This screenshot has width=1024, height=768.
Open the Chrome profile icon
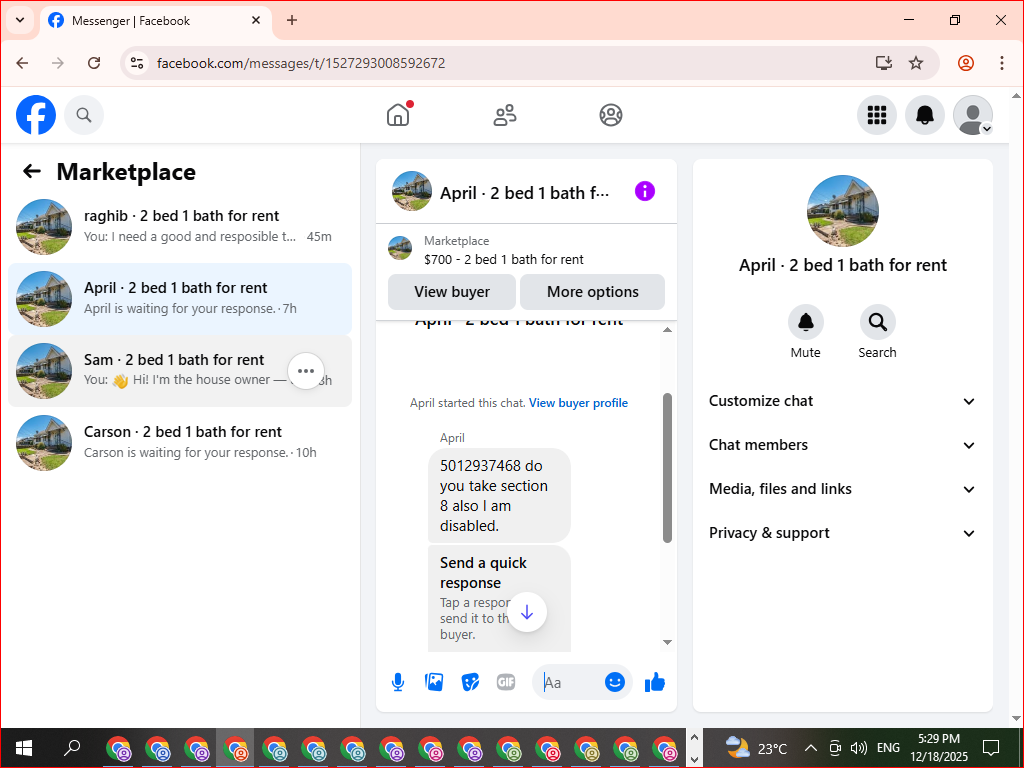(x=966, y=63)
